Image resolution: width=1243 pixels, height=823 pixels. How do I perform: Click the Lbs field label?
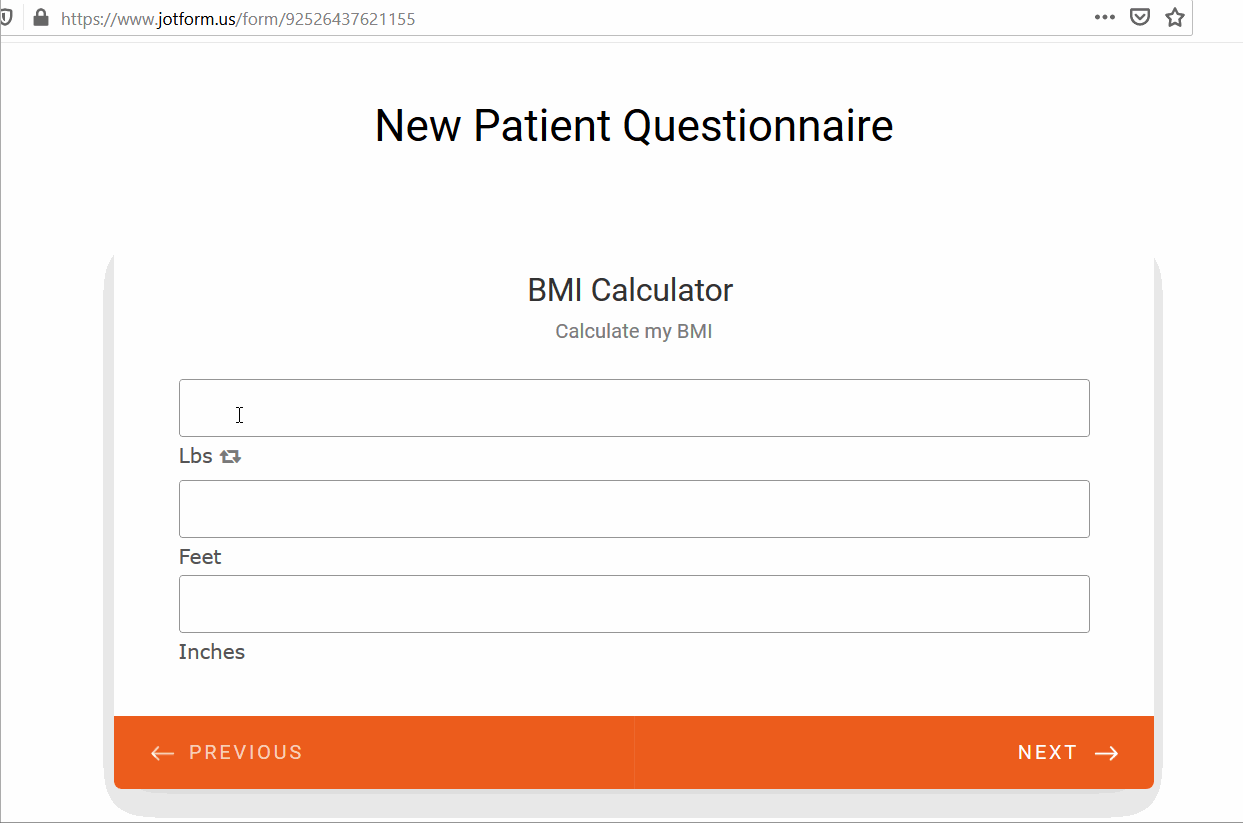(x=194, y=455)
